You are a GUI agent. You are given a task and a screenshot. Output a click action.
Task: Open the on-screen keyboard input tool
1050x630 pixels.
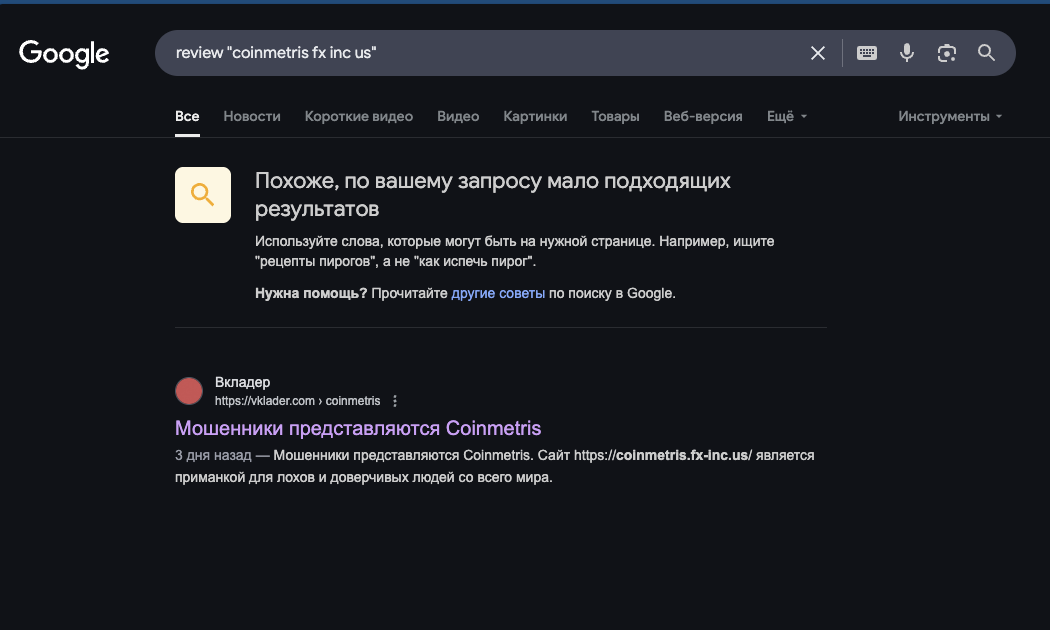(867, 53)
